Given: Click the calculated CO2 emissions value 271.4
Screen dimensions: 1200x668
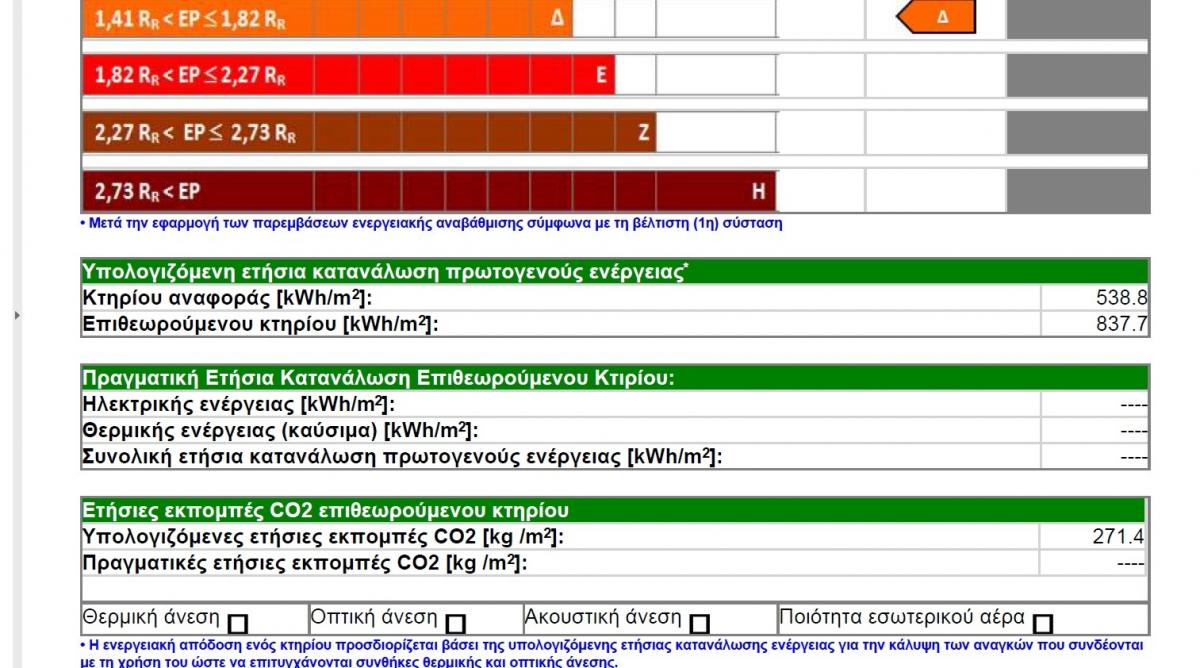Looking at the screenshot, I should (x=1118, y=537).
